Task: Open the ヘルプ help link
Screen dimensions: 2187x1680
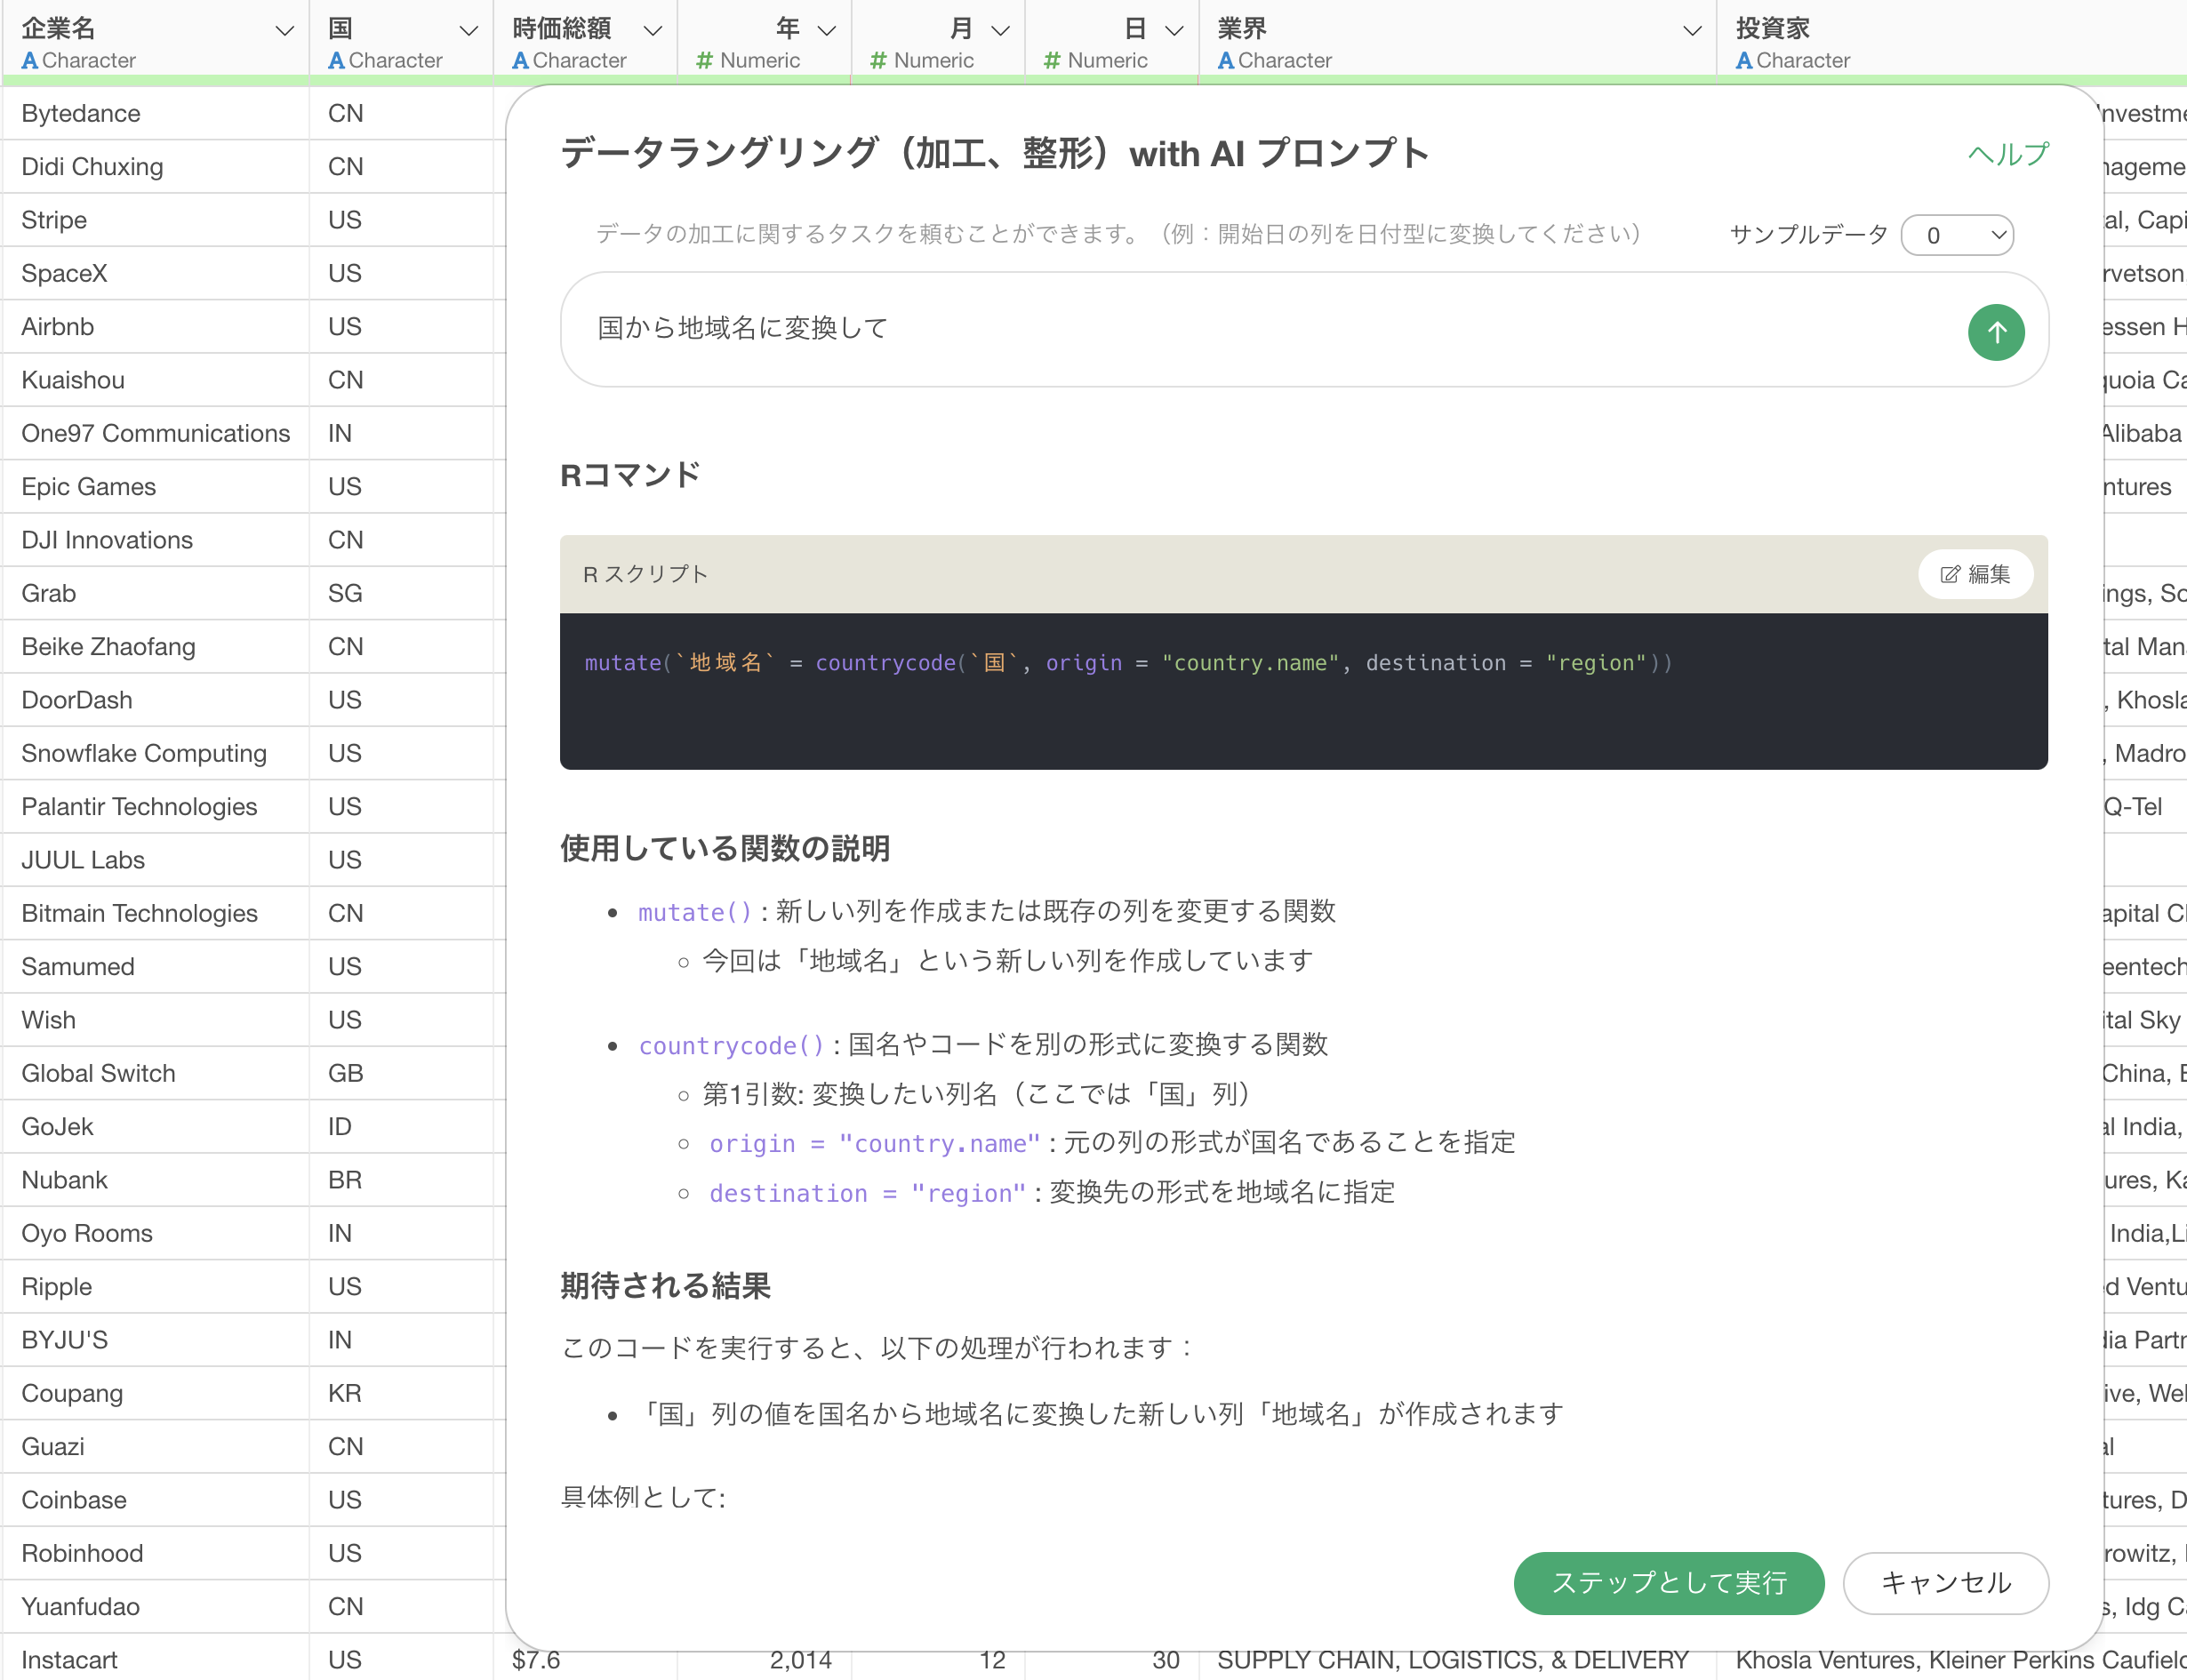Action: point(2008,154)
